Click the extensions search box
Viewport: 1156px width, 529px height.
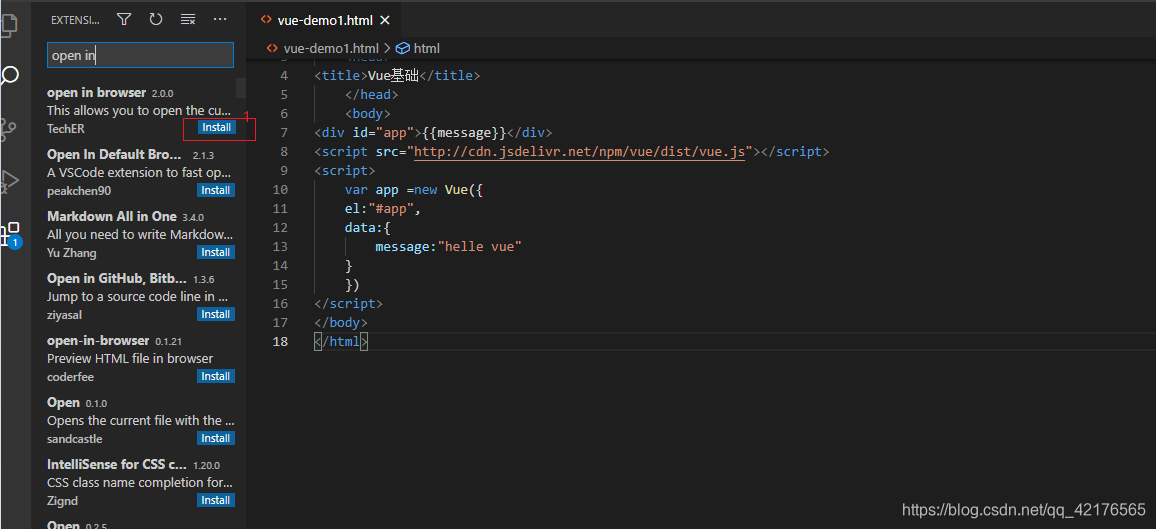click(x=140, y=55)
